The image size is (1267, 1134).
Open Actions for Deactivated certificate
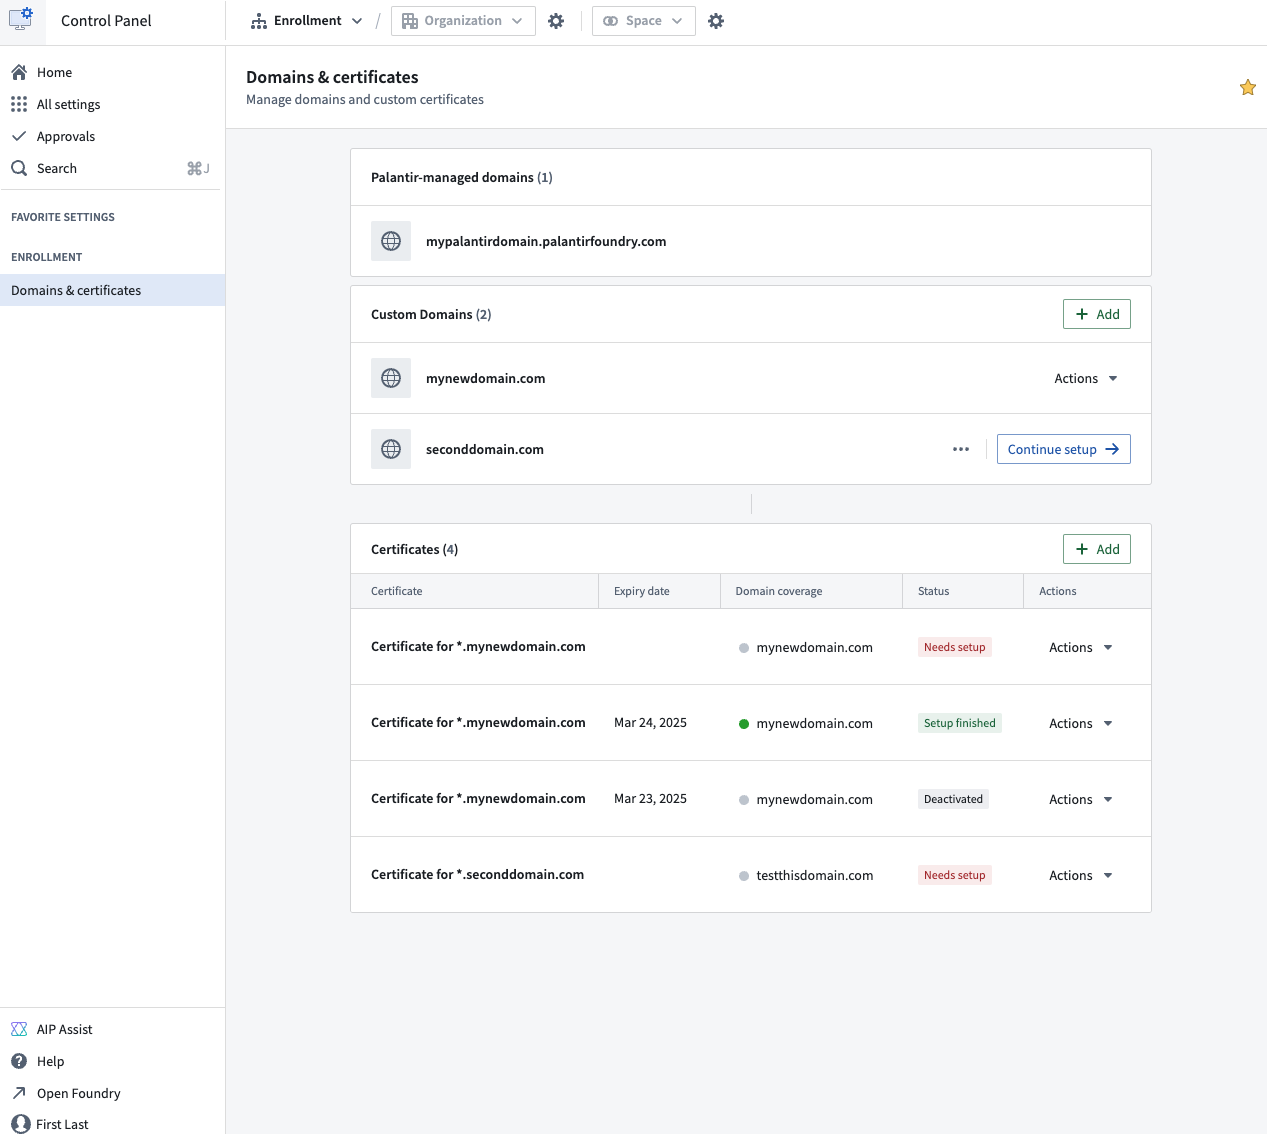pos(1081,799)
